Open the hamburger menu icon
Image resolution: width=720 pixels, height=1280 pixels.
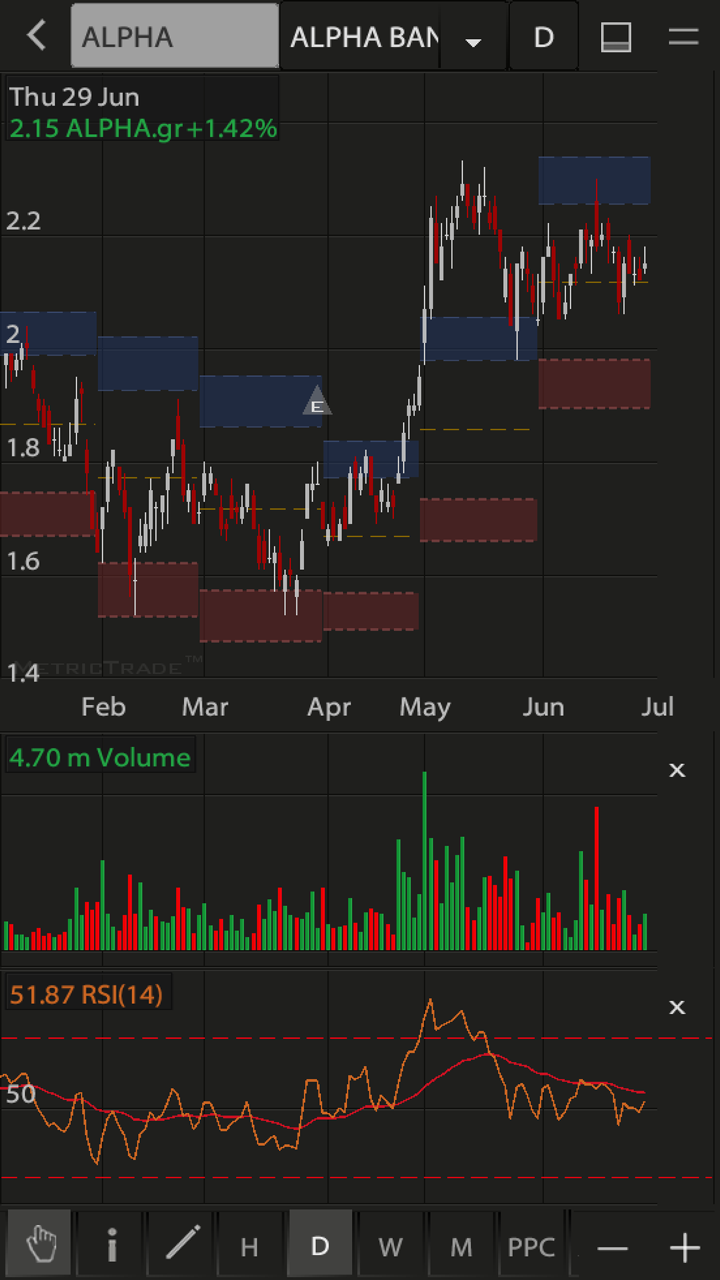click(683, 37)
